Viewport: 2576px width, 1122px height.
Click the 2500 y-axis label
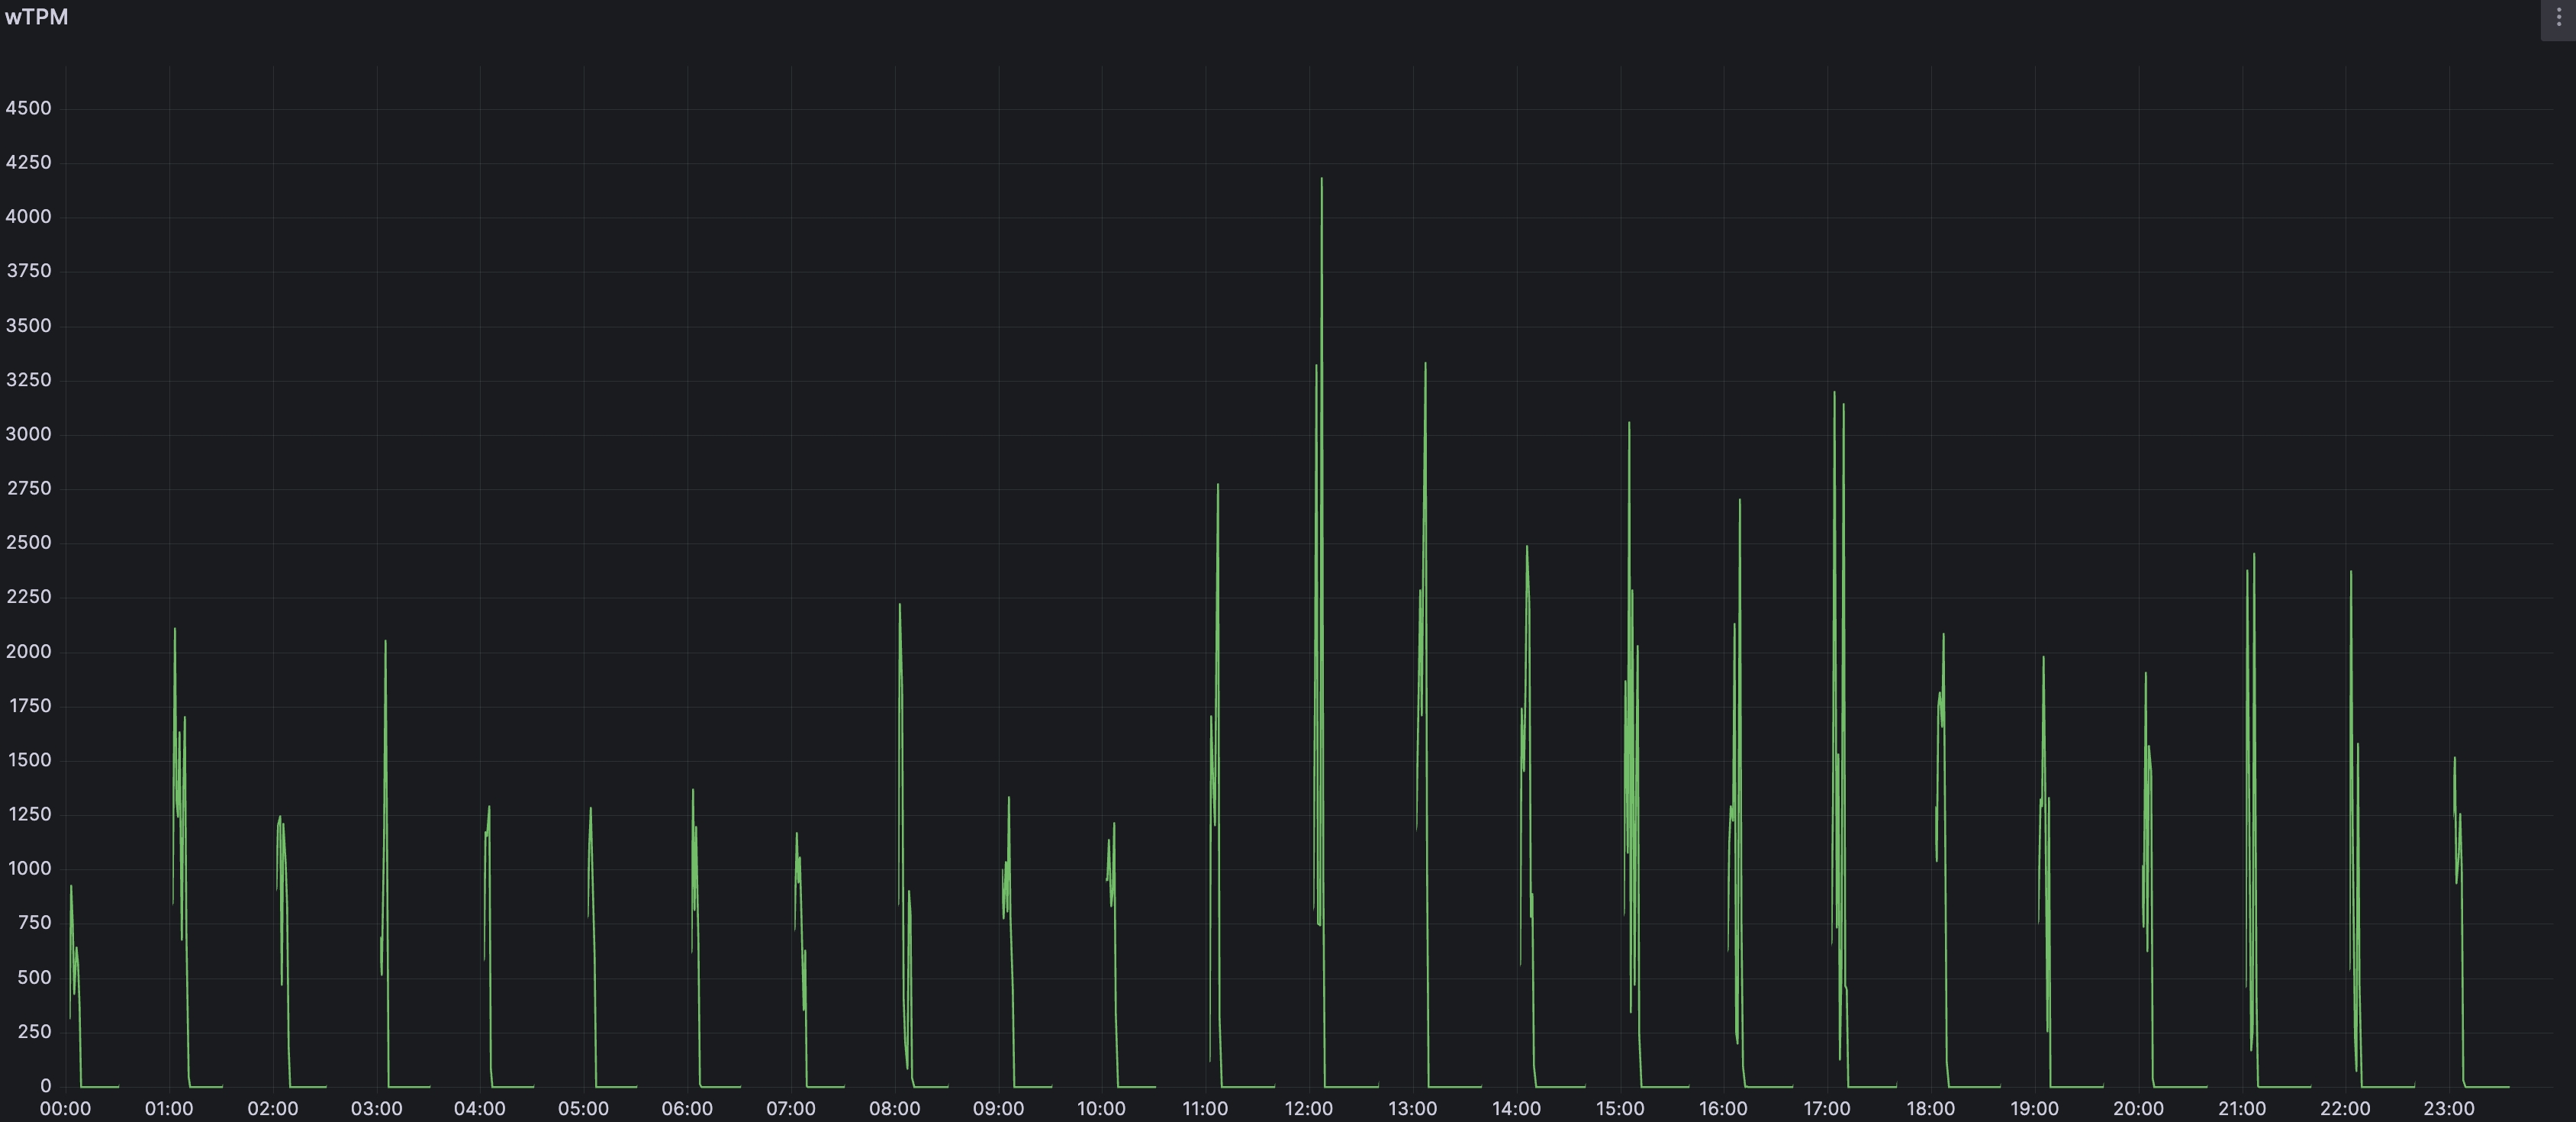click(x=28, y=543)
